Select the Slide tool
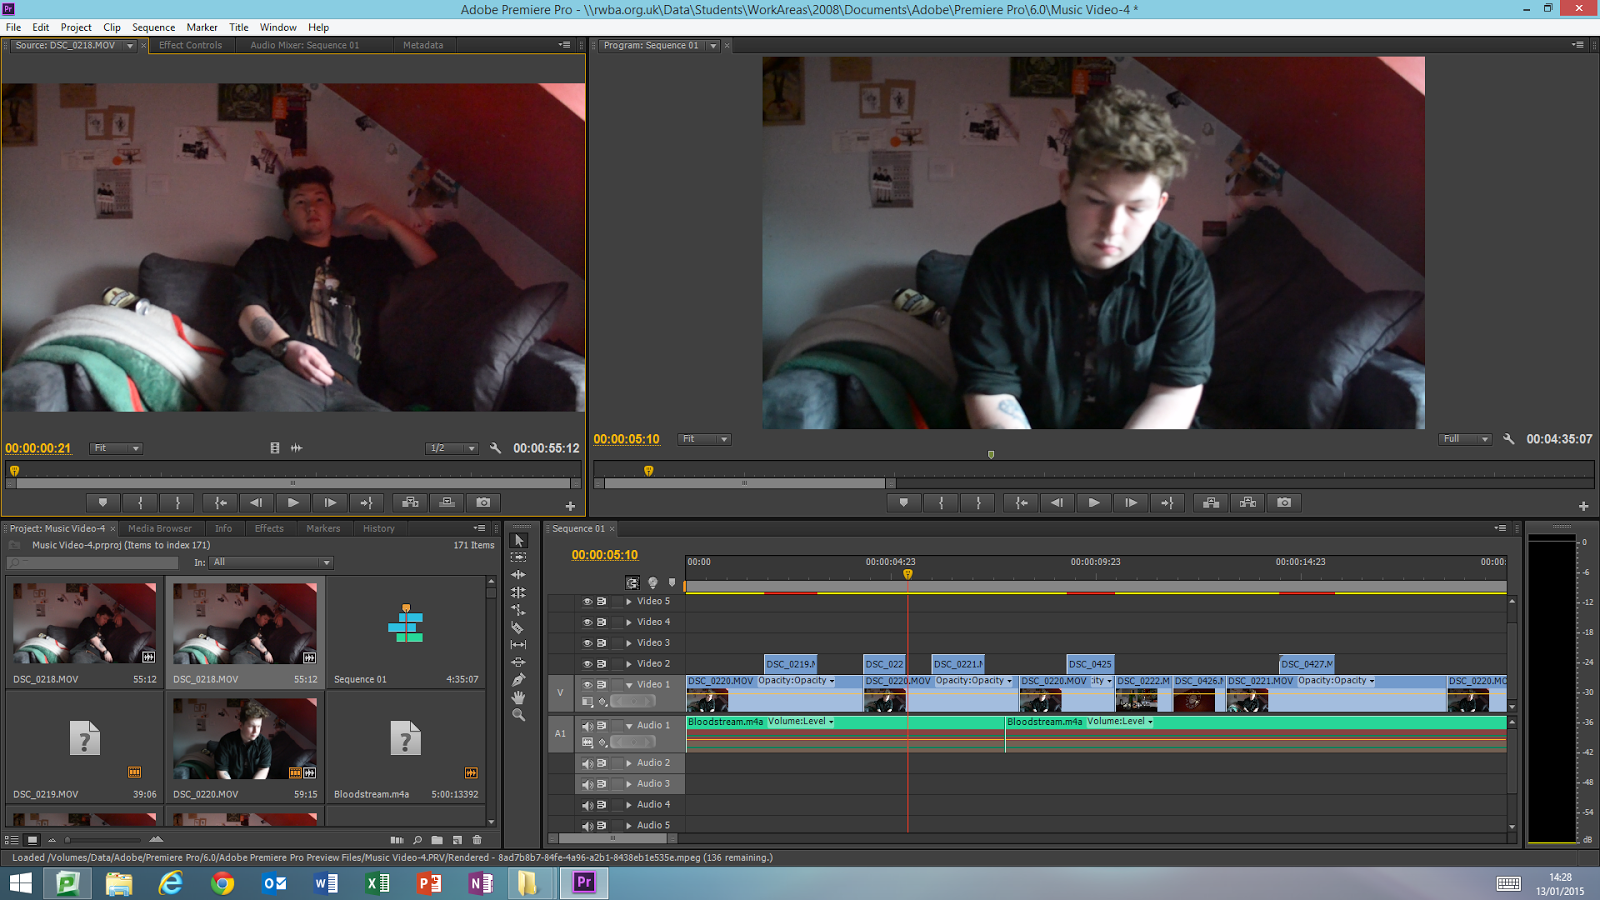Image resolution: width=1600 pixels, height=900 pixels. 518,662
